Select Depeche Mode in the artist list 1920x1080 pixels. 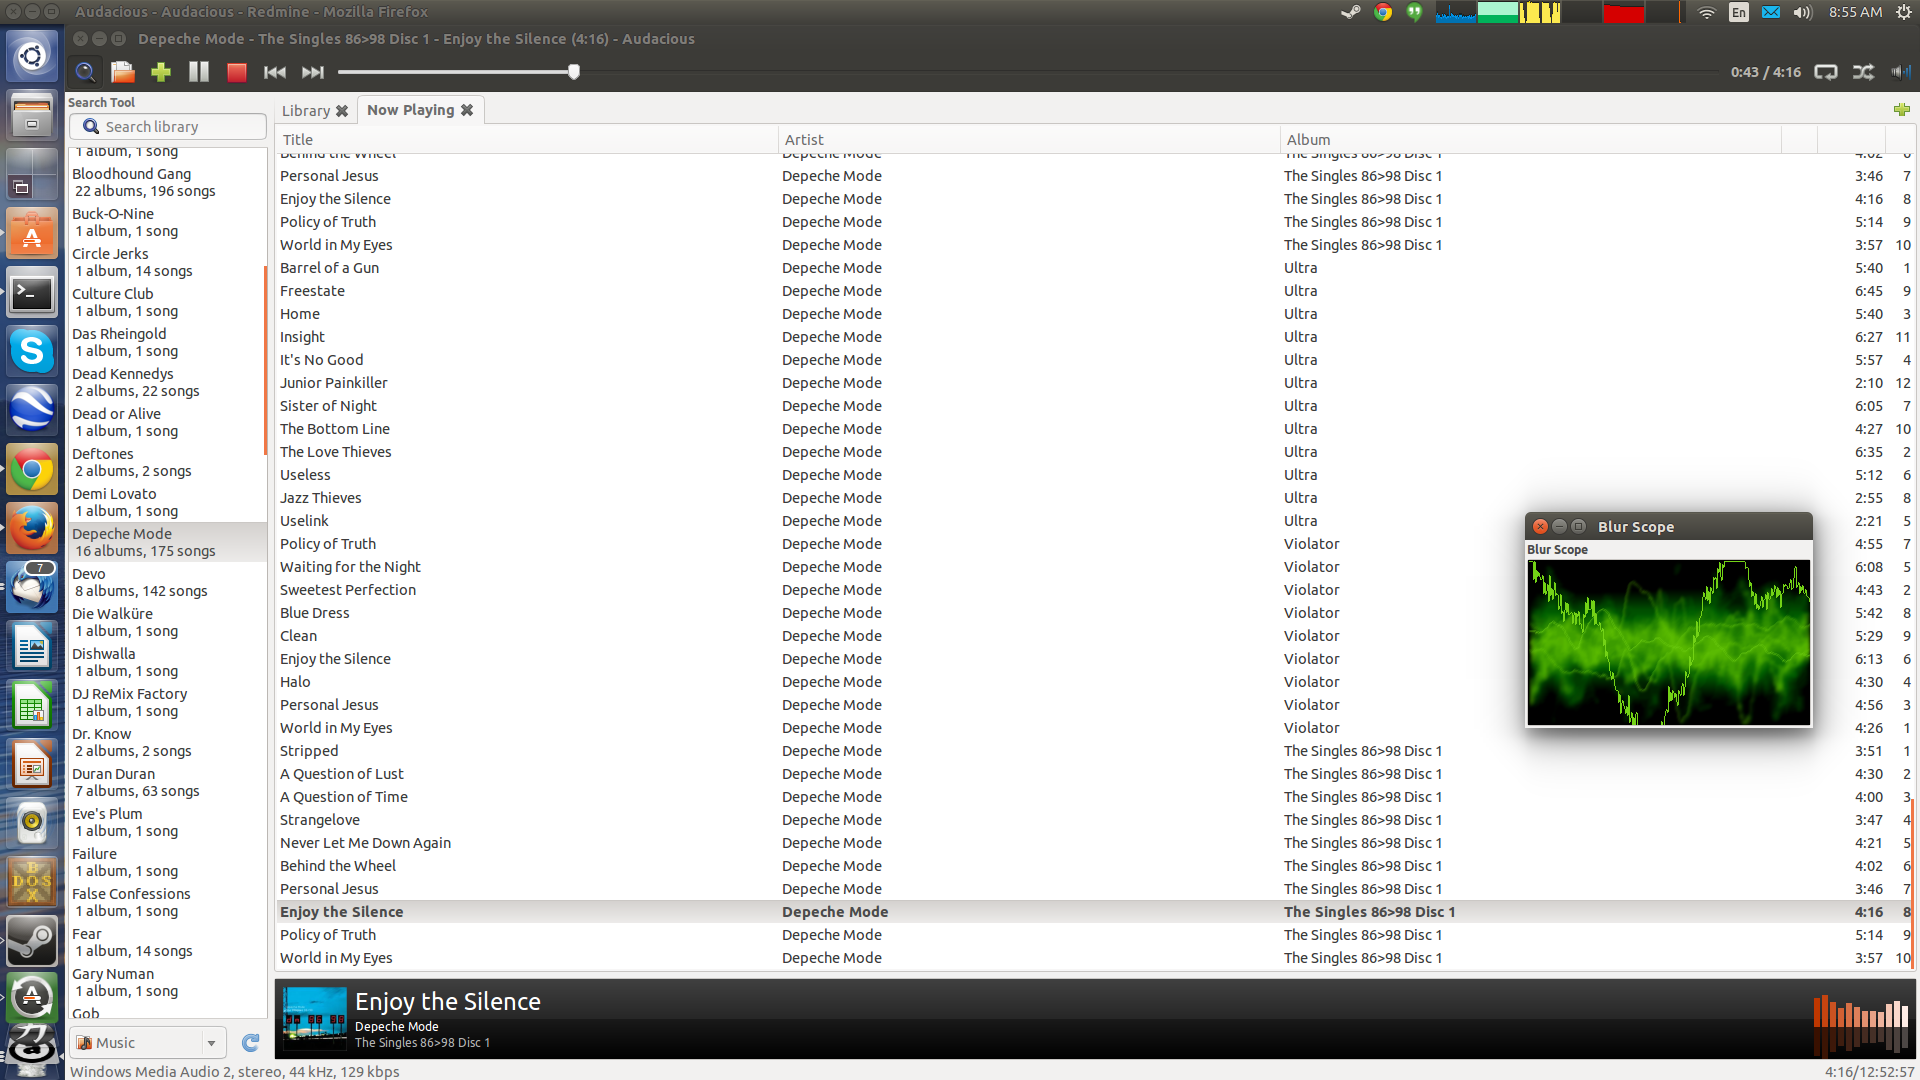point(167,542)
